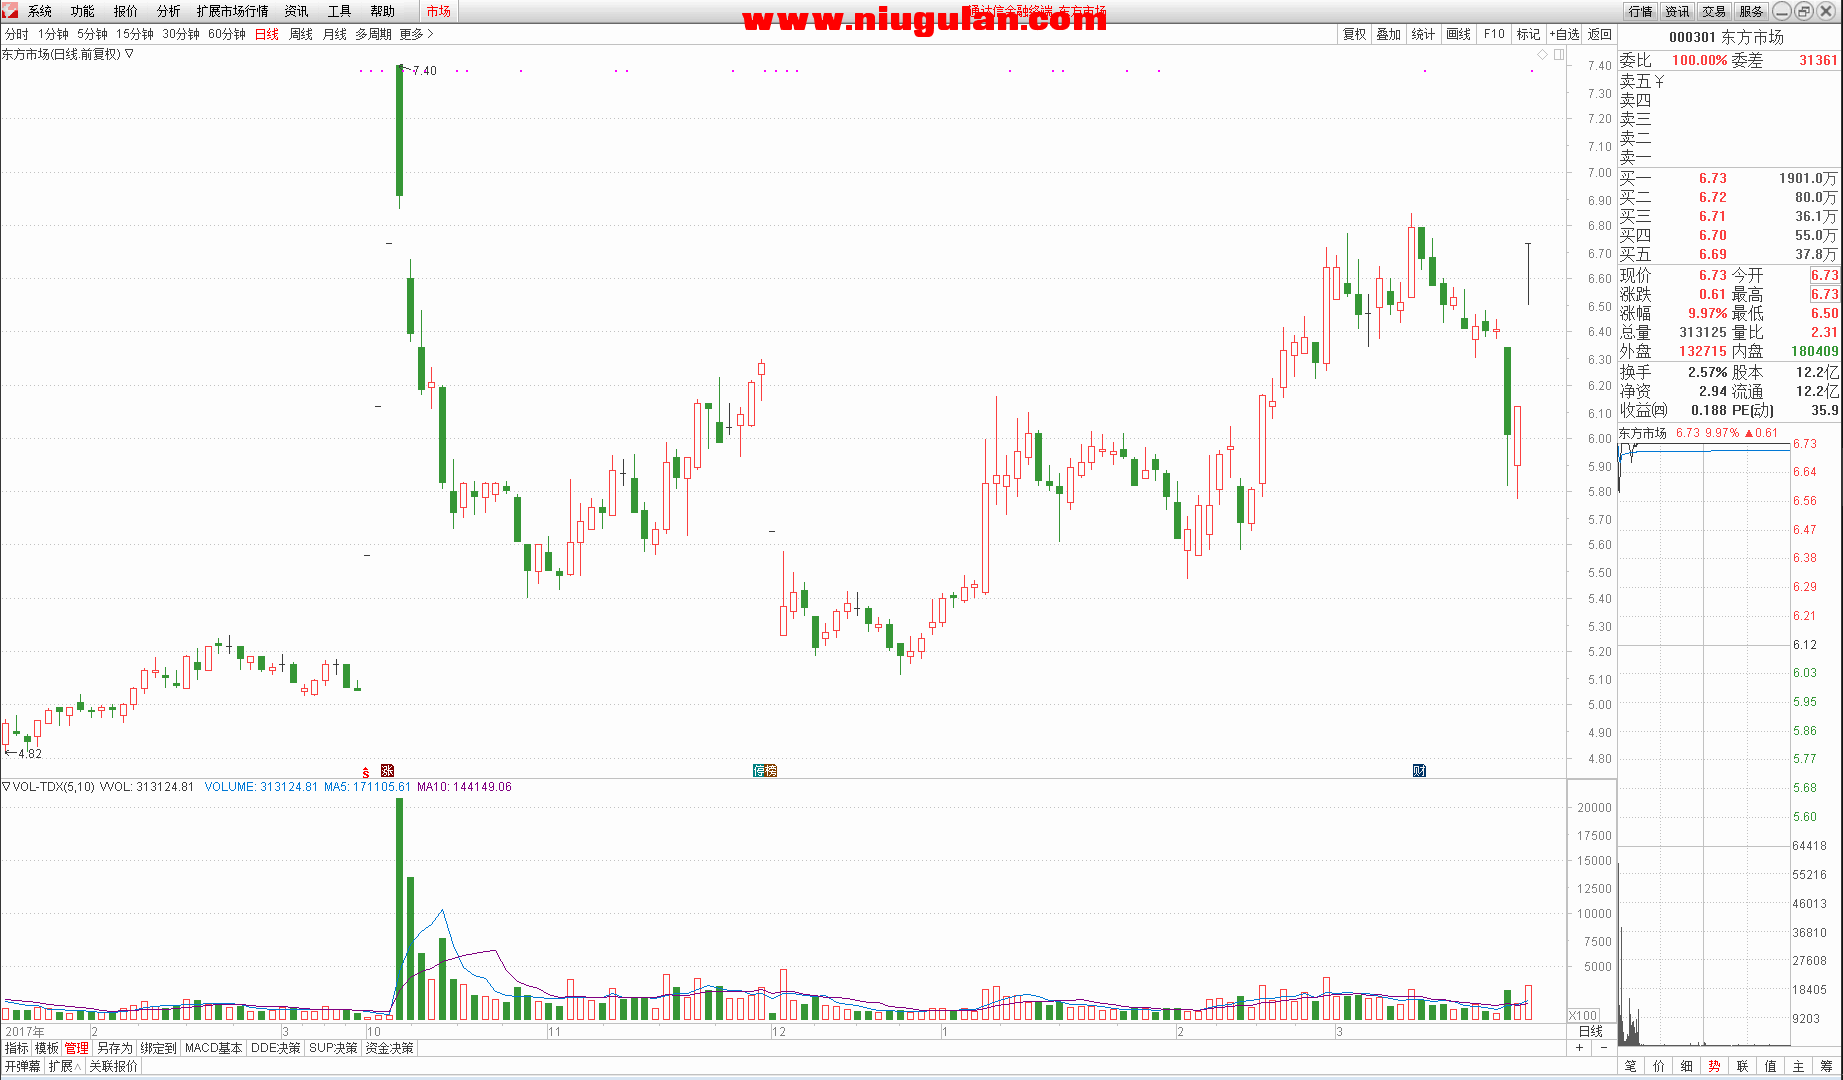Screen dimensions: 1843x1080
Task: Open the 功能 menu
Action: point(83,11)
